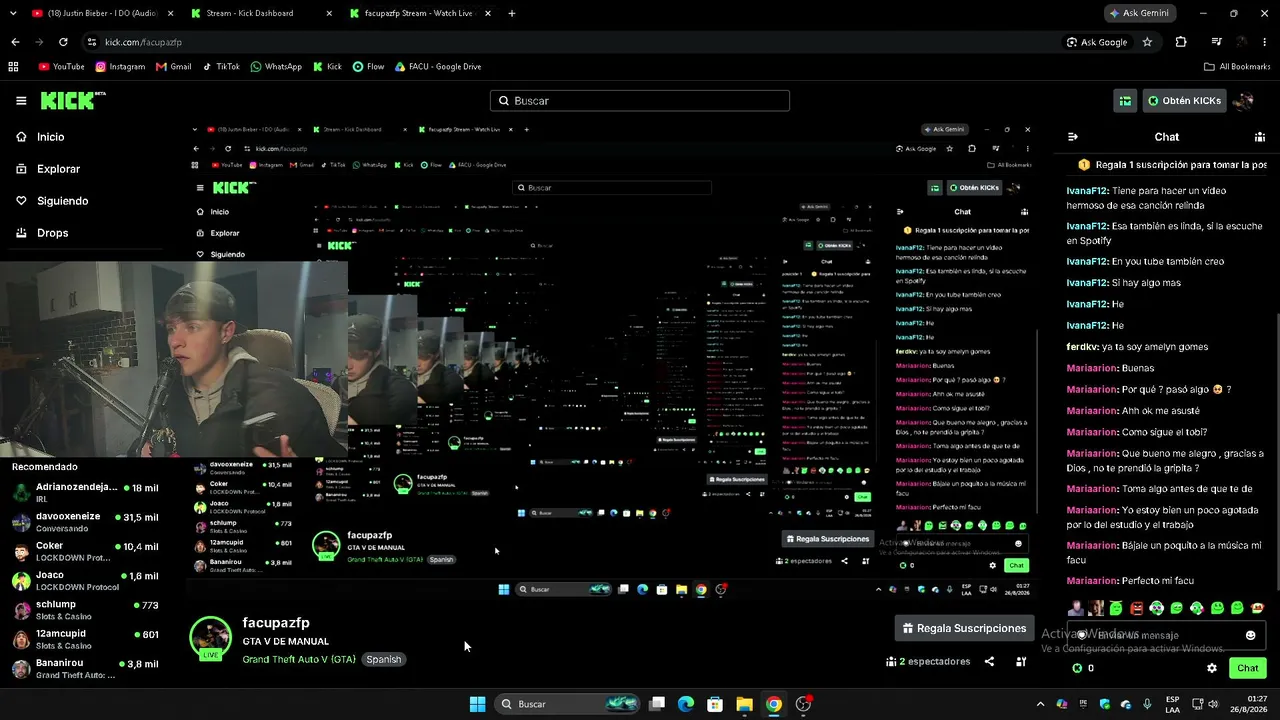Send message with the green Chat button

pos(1248,668)
